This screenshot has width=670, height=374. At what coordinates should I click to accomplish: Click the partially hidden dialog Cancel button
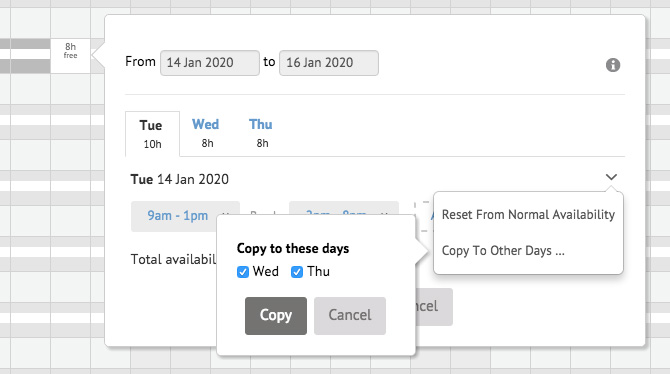pos(434,307)
